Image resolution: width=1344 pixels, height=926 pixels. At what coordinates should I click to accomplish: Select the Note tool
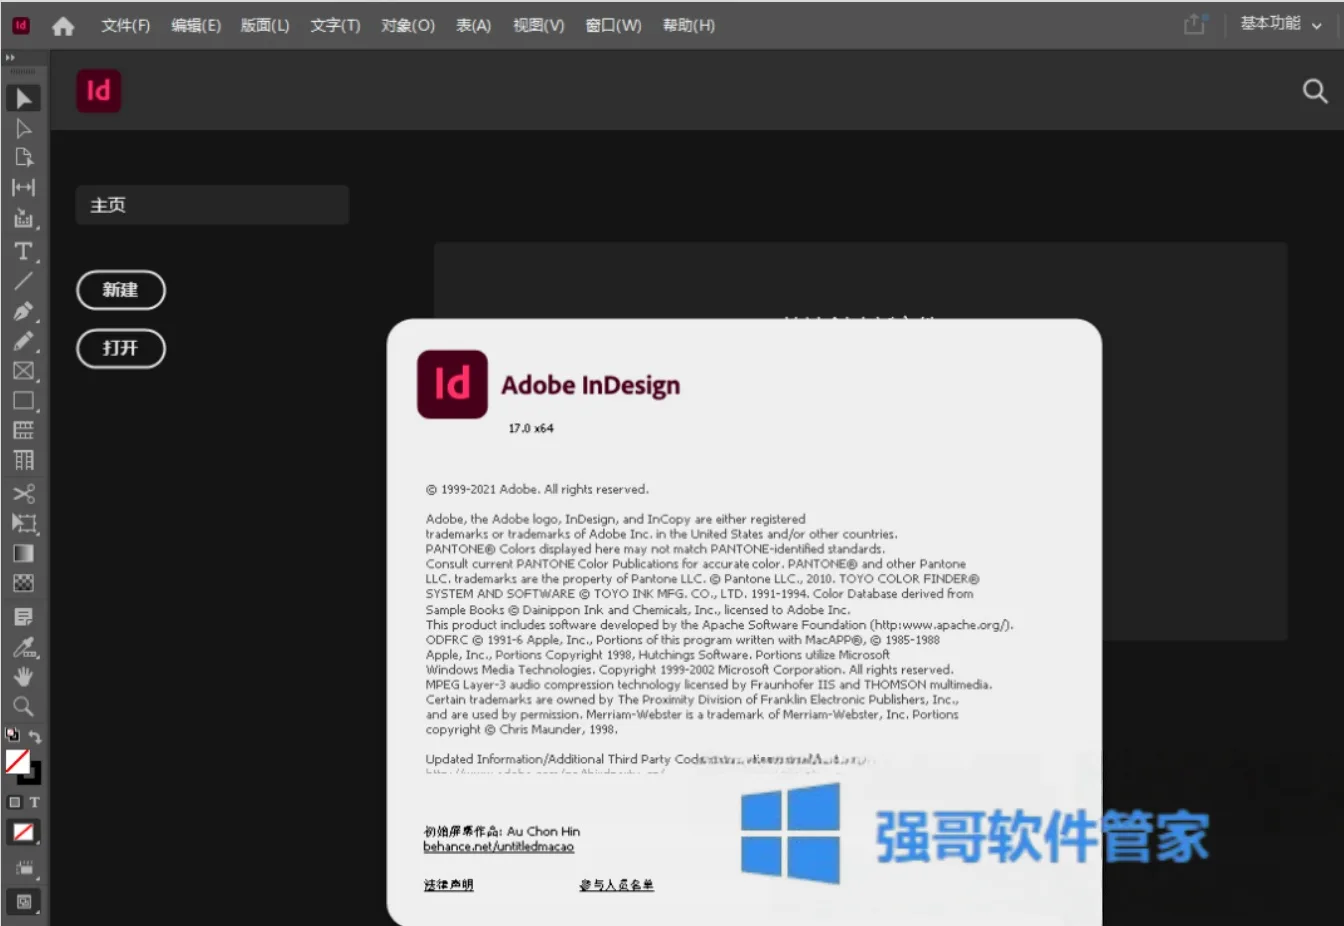click(23, 617)
